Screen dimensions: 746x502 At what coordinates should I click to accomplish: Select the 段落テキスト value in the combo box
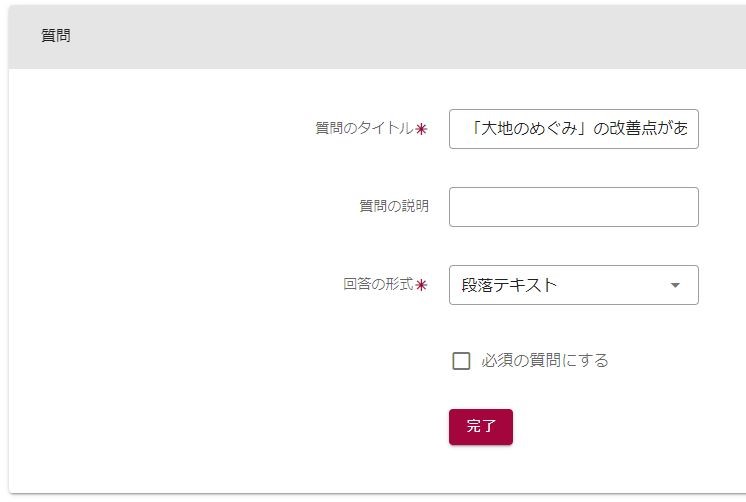click(509, 285)
